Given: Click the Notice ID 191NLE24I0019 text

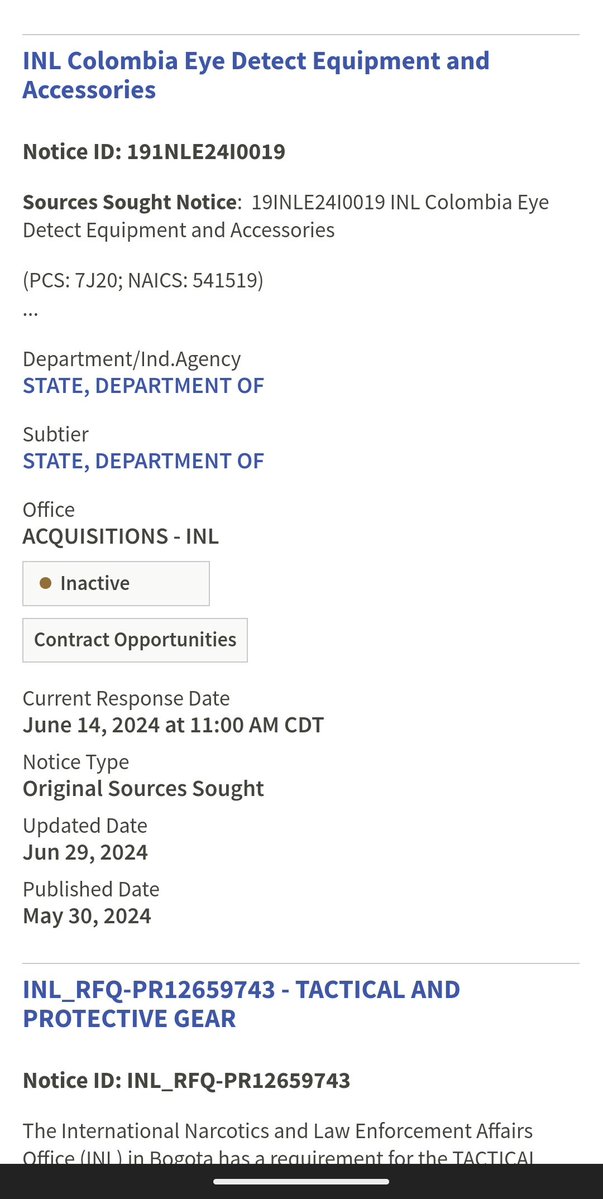Looking at the screenshot, I should point(154,152).
